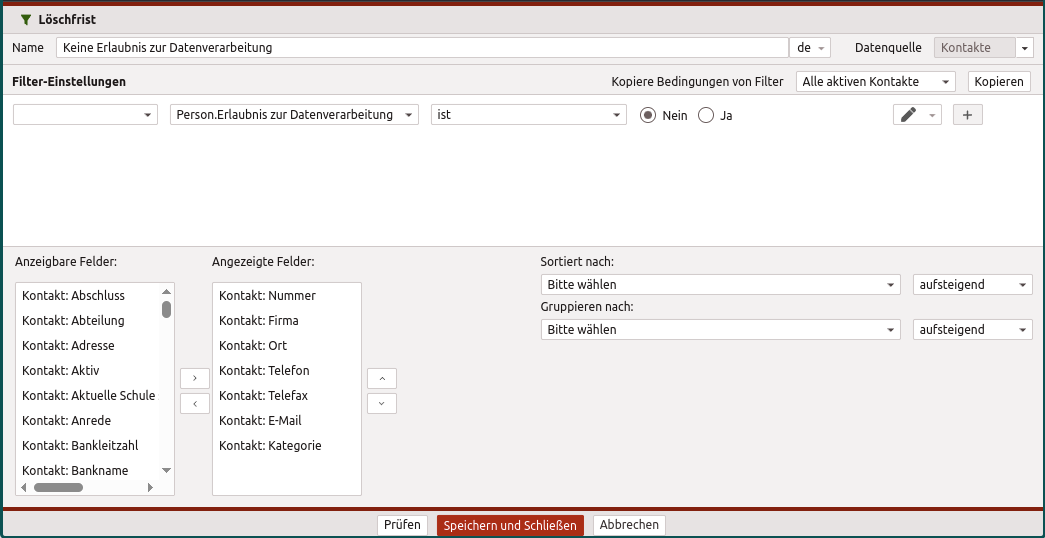1045x538 pixels.
Task: Click the green filter funnel icon
Action: [26, 19]
